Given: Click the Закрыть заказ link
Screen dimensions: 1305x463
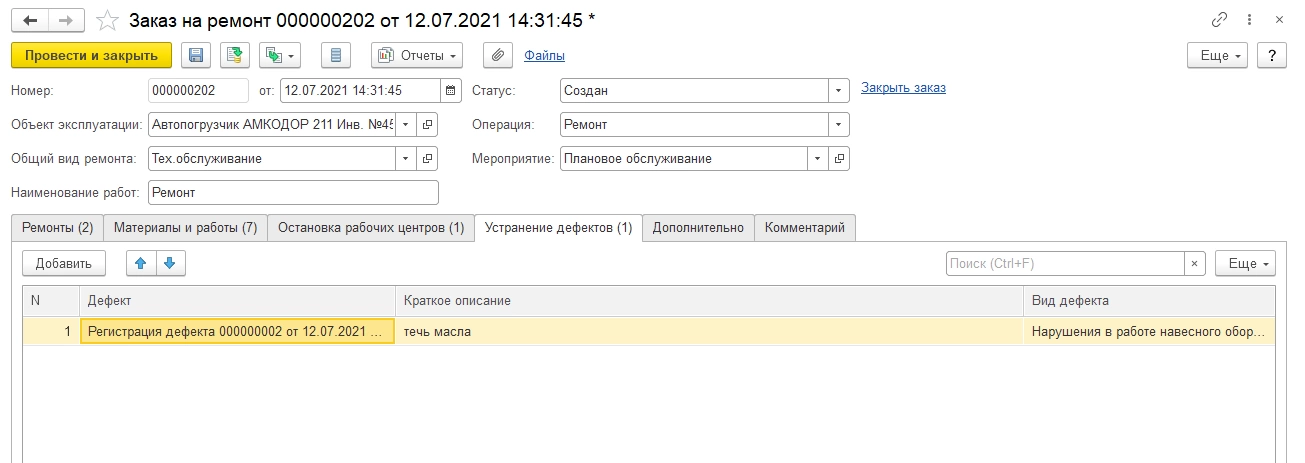Looking at the screenshot, I should click(903, 88).
